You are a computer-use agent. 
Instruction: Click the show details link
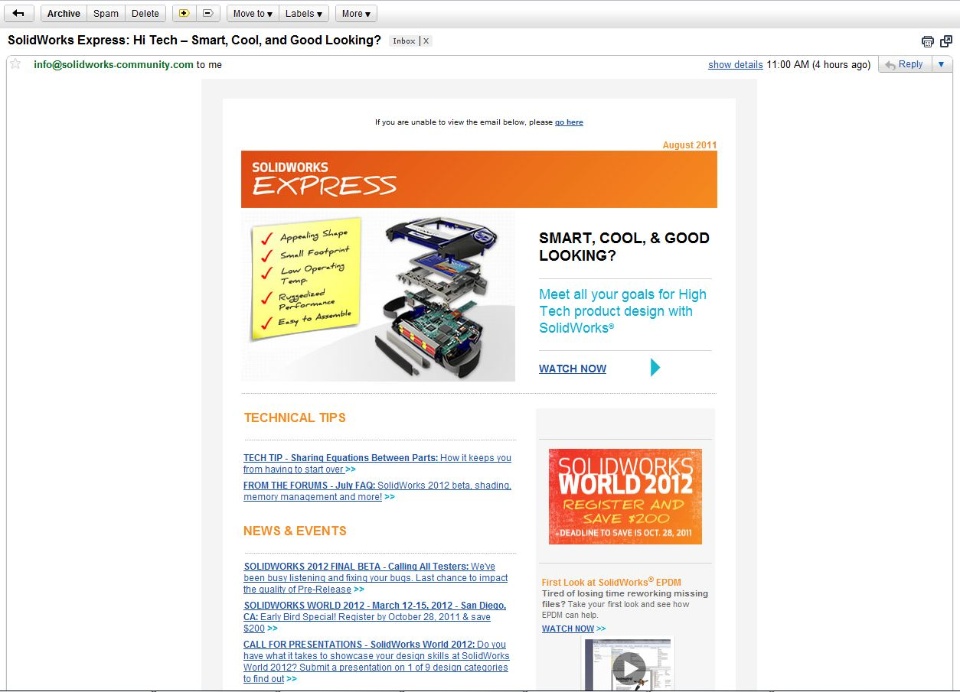point(735,64)
